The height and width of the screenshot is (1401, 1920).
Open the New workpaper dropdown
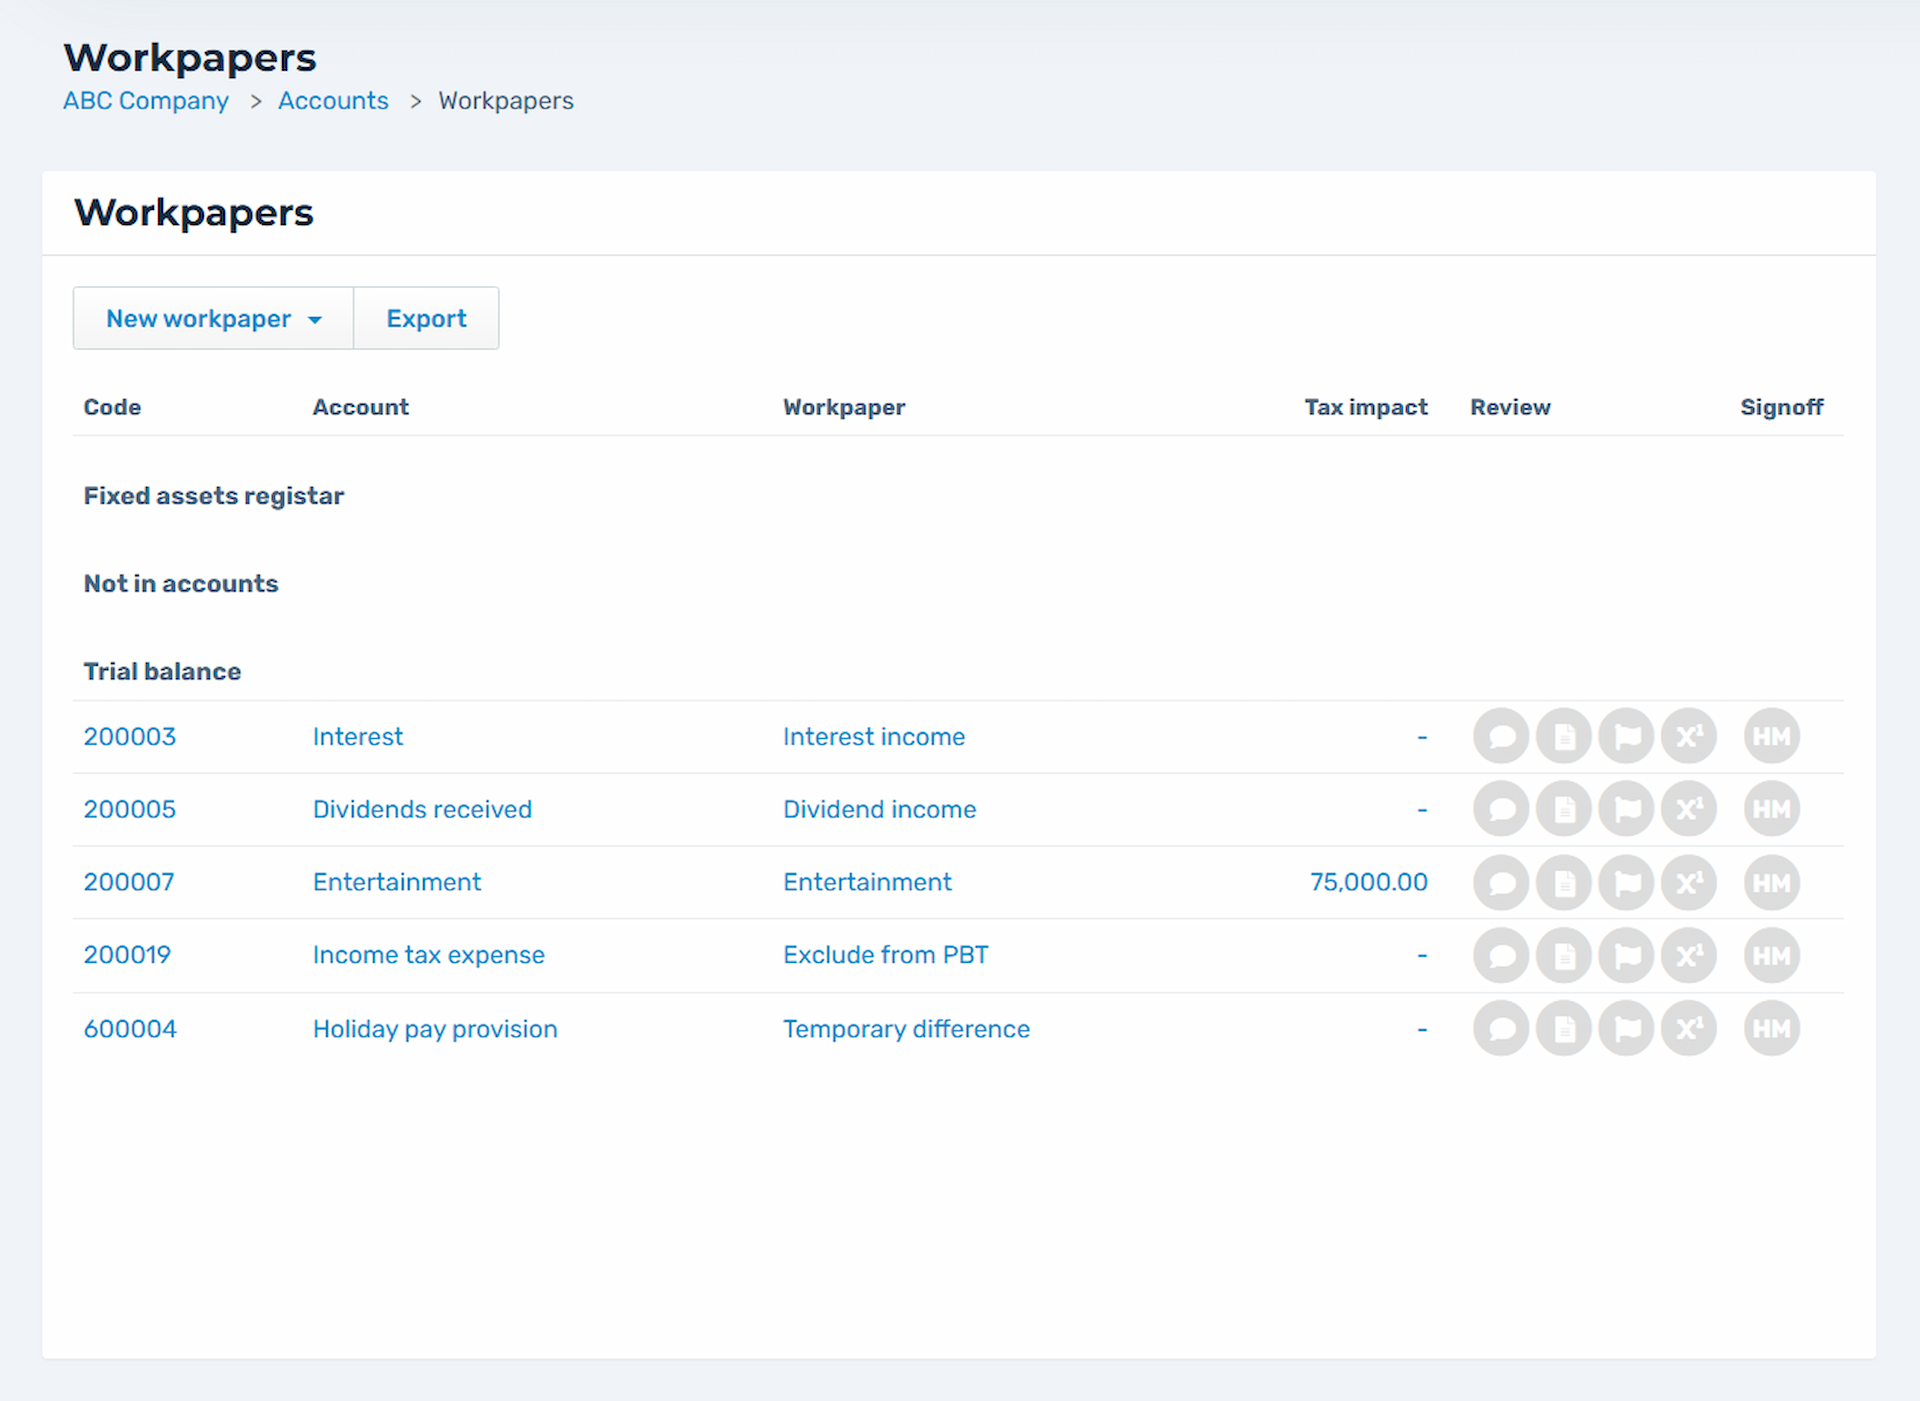[213, 319]
